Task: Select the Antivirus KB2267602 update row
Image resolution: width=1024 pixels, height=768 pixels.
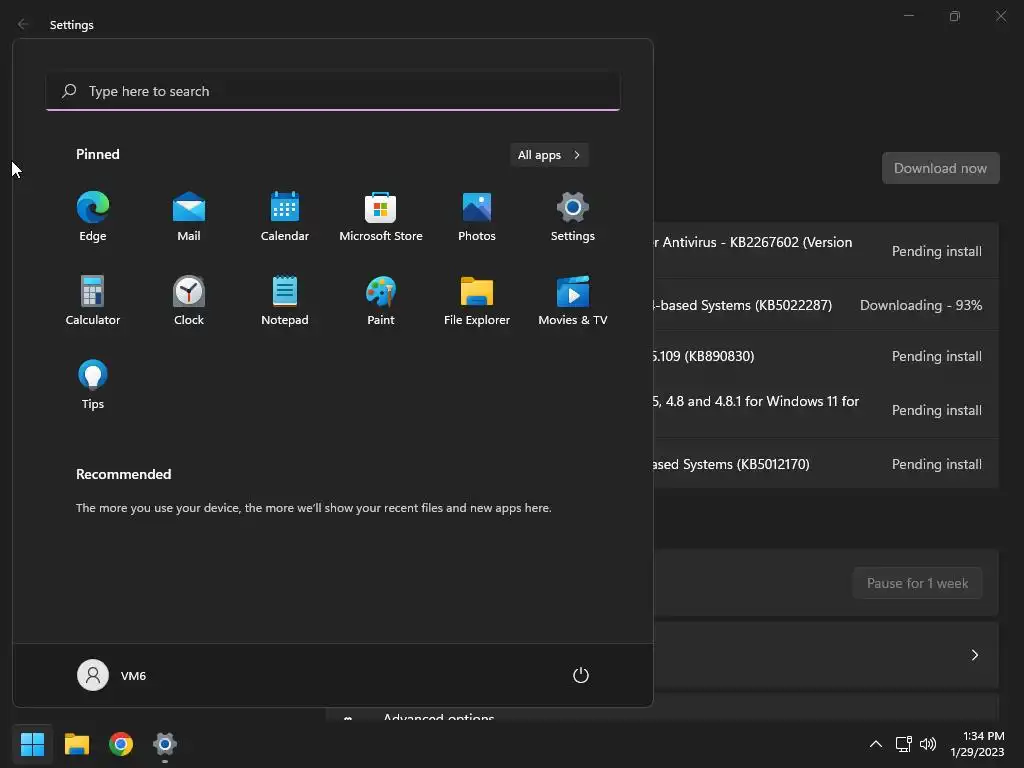Action: tap(827, 251)
